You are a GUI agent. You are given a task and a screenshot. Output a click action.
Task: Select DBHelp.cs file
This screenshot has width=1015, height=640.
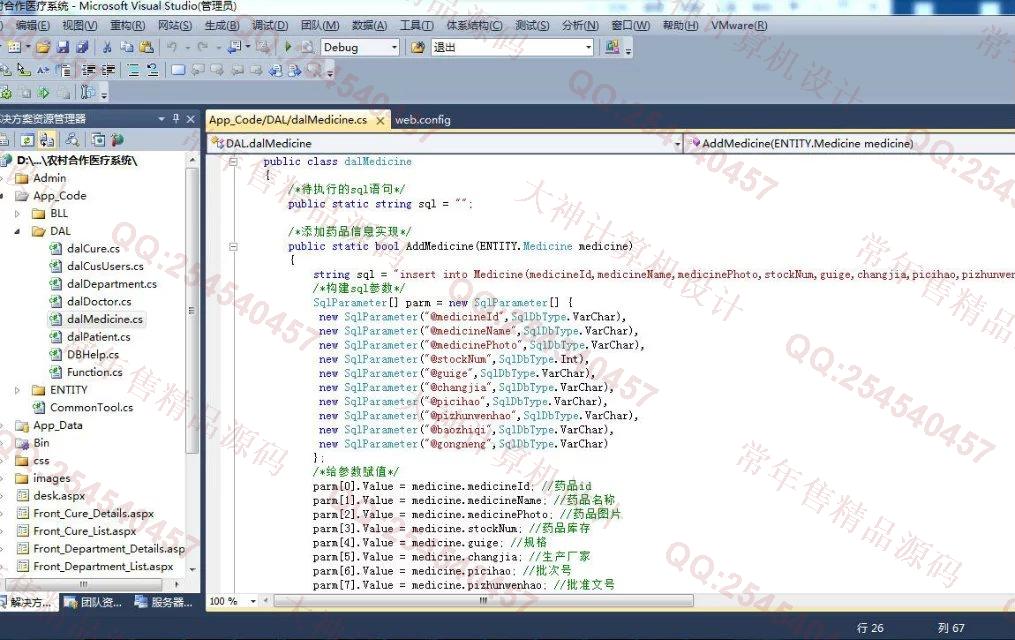[x=93, y=355]
